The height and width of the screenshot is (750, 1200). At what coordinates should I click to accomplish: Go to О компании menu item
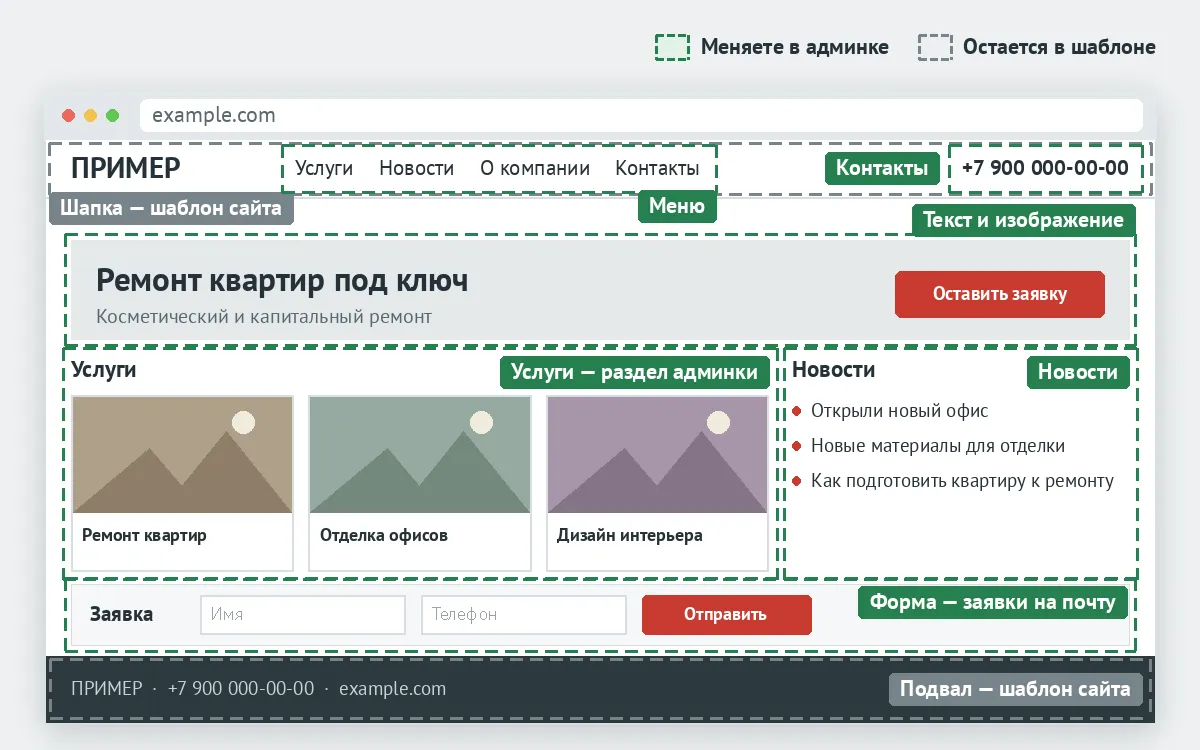coord(535,168)
